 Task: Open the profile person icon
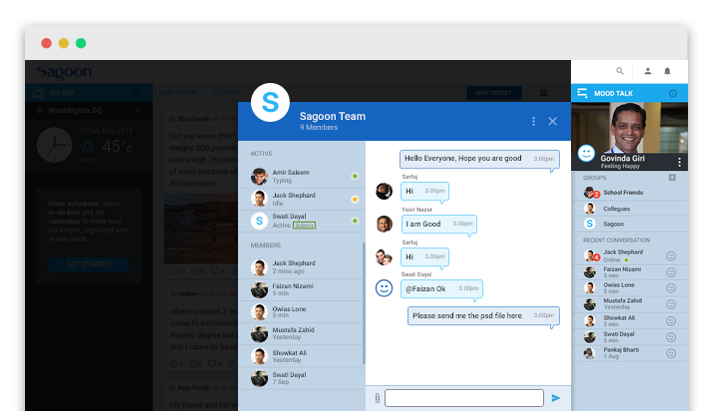pyautogui.click(x=647, y=71)
